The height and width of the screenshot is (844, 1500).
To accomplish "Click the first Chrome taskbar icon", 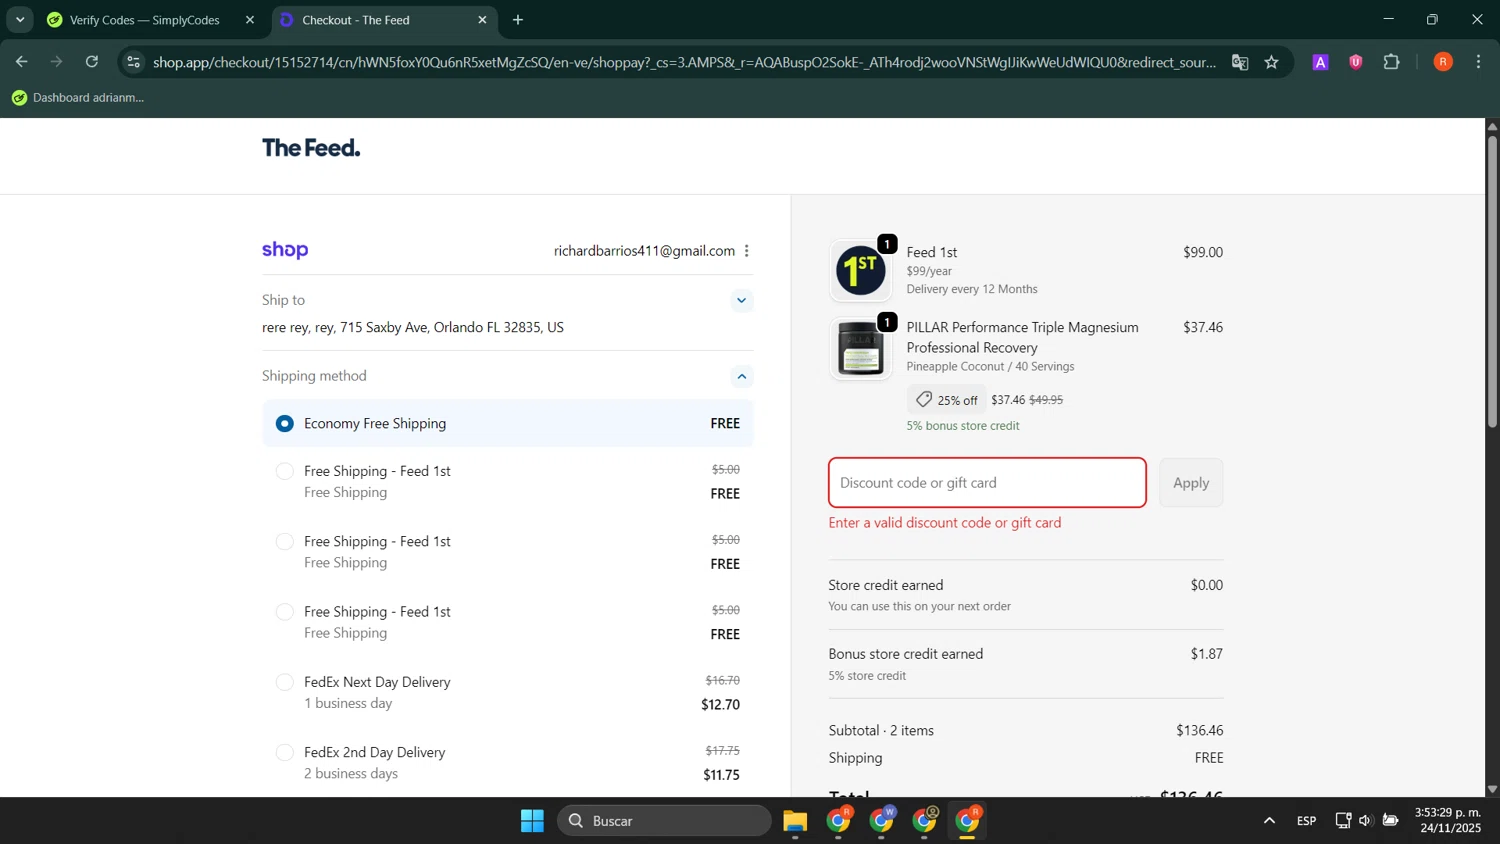I will click(839, 821).
